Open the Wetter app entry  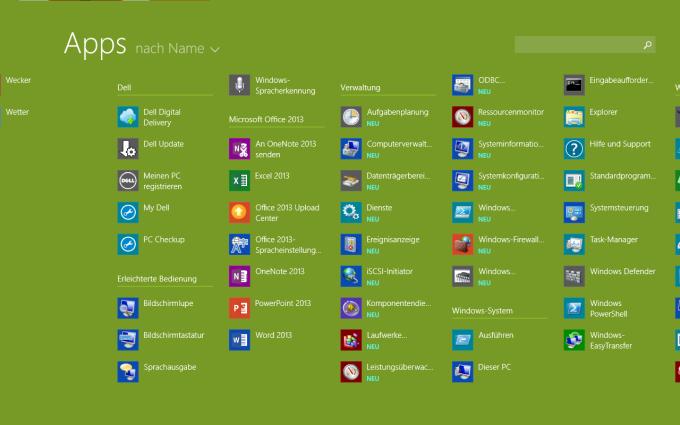click(x=17, y=112)
